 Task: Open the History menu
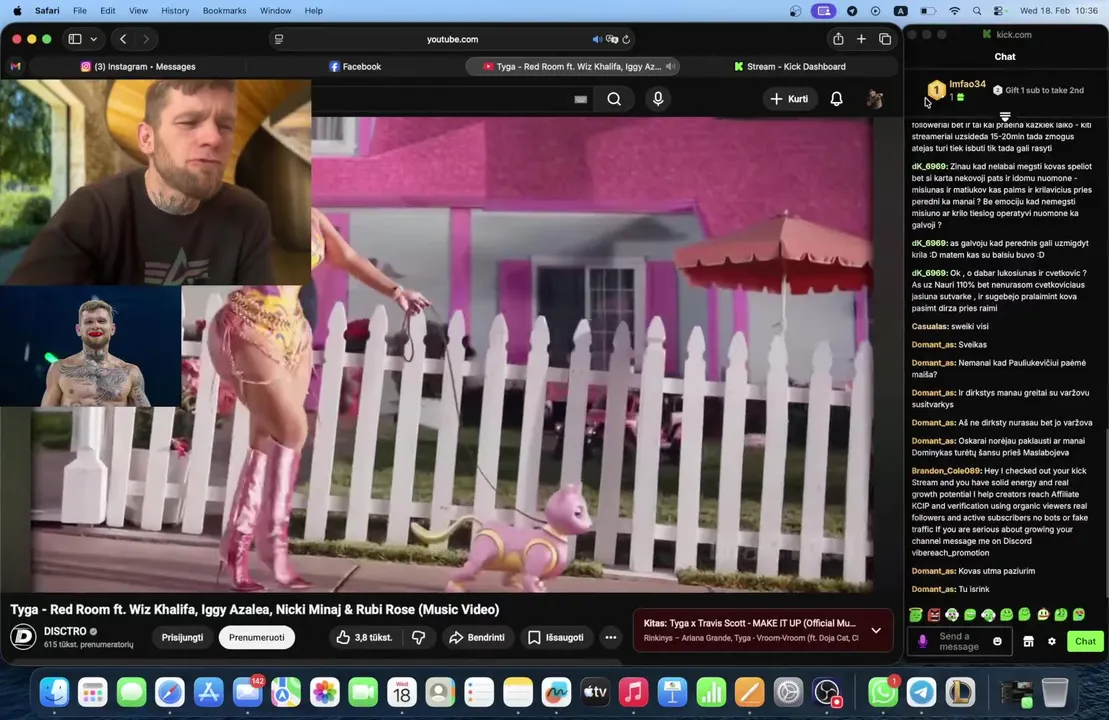[x=175, y=11]
